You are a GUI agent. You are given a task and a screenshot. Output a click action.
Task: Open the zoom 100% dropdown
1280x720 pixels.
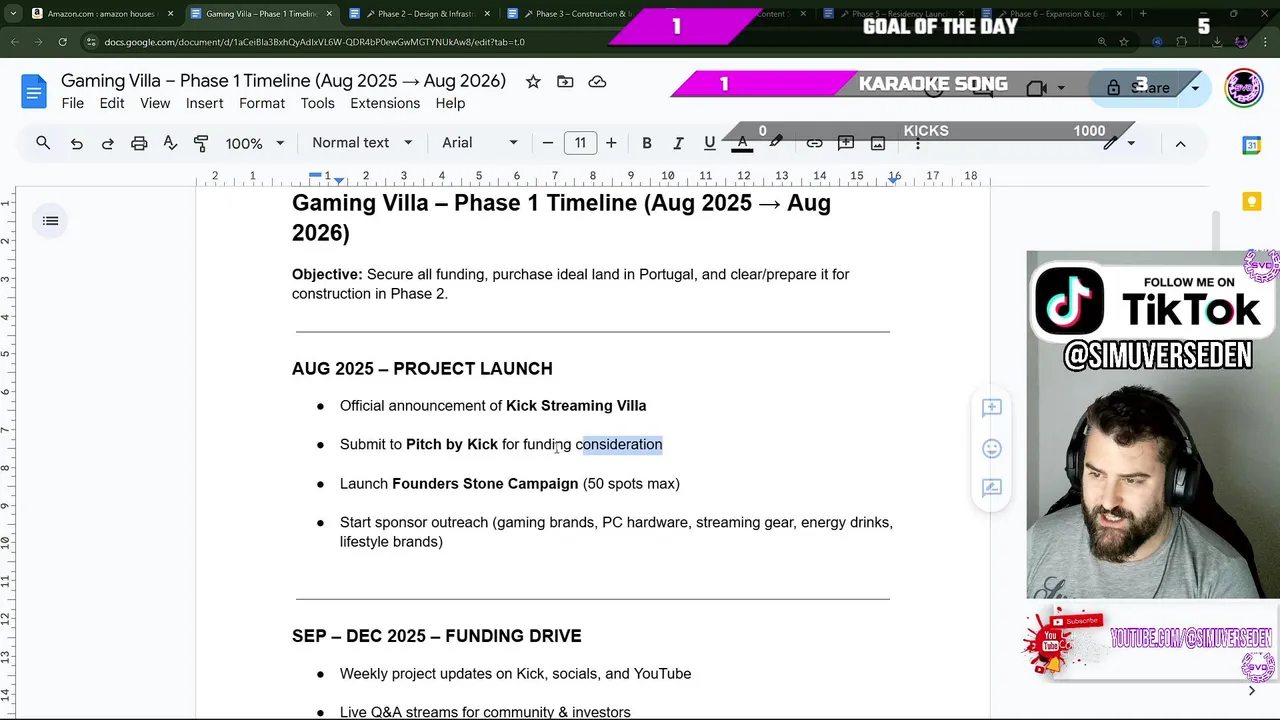pyautogui.click(x=254, y=143)
